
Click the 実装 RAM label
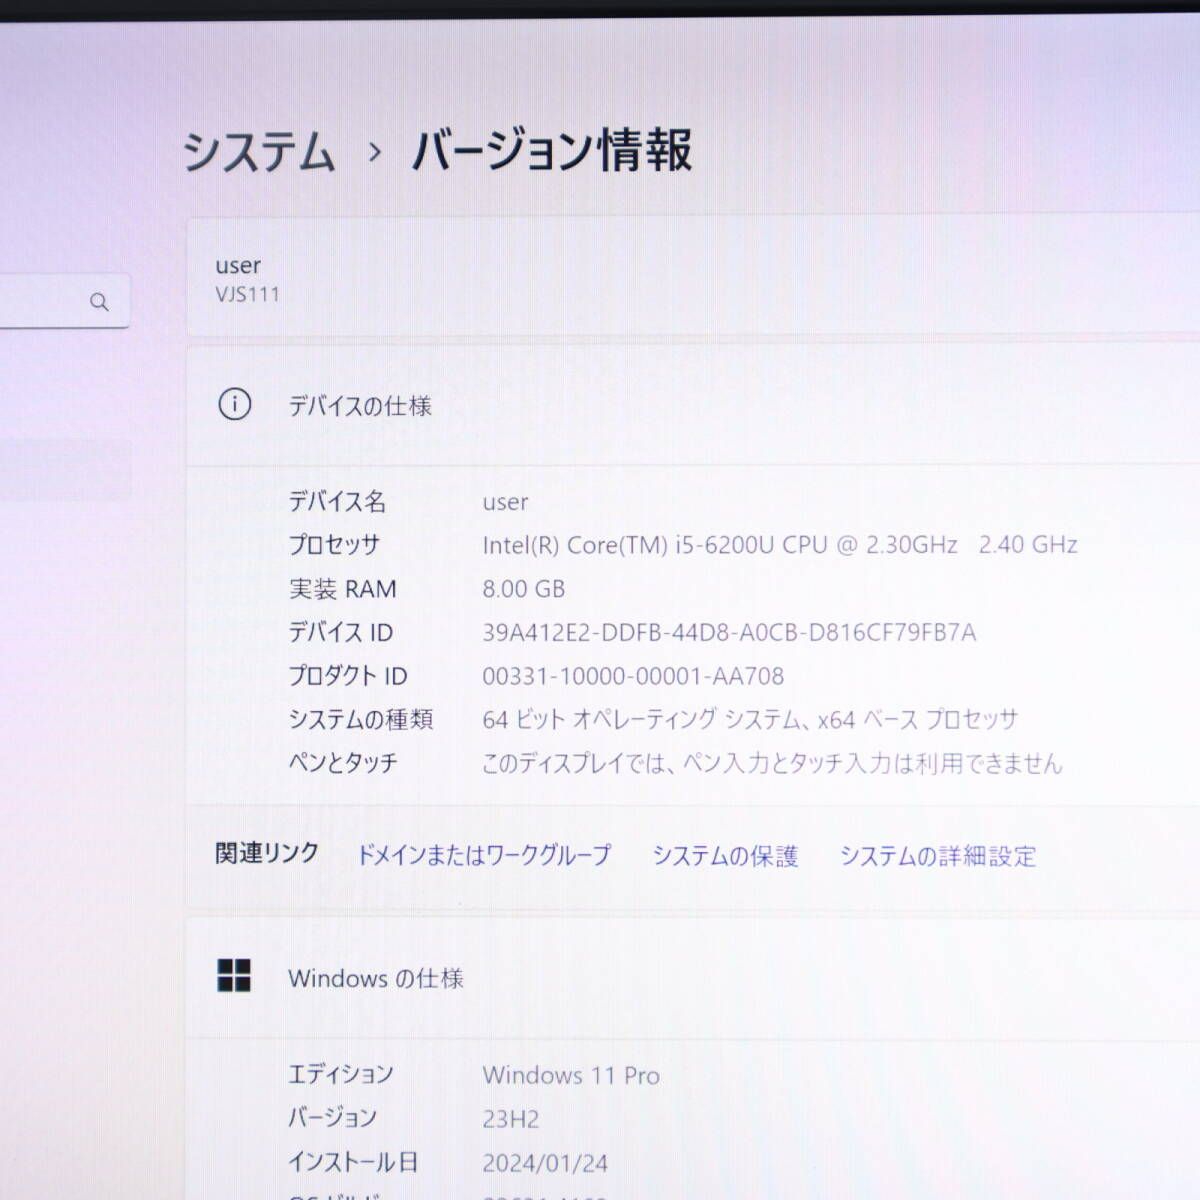coord(342,589)
